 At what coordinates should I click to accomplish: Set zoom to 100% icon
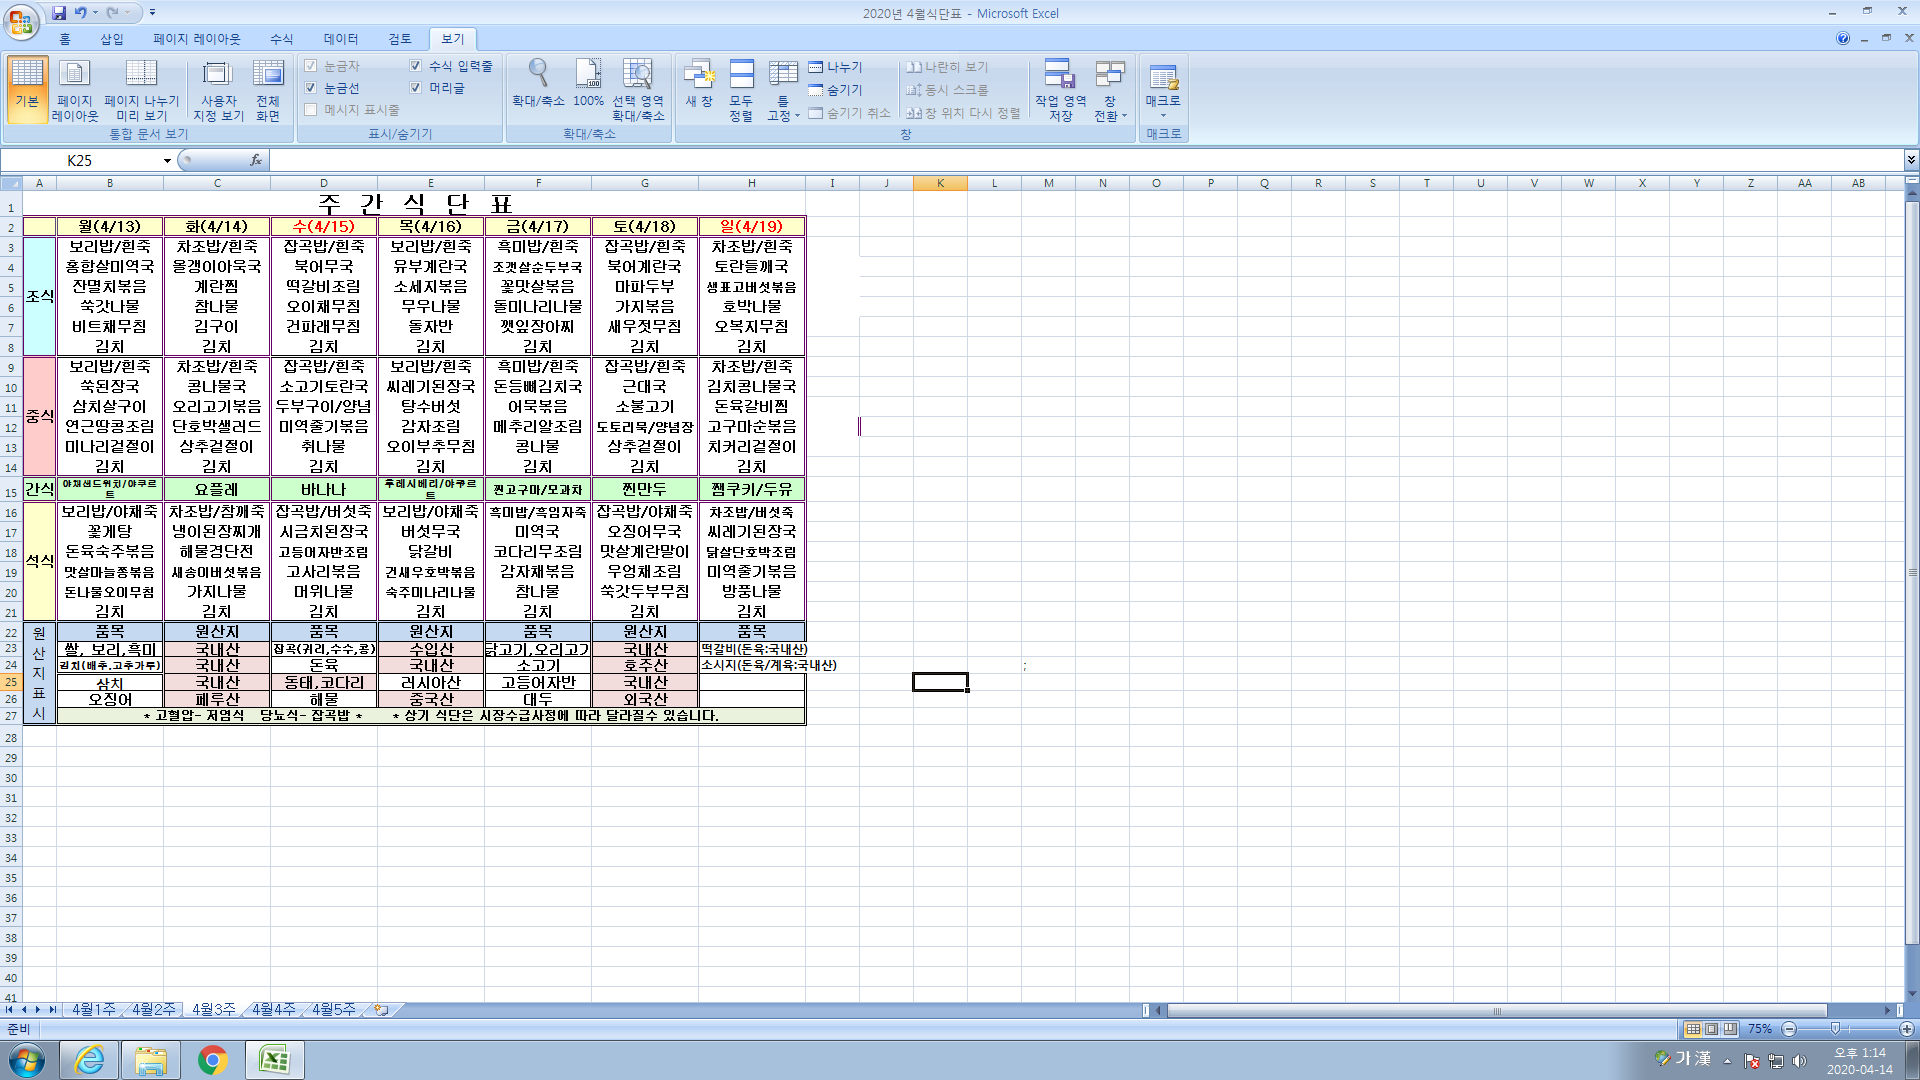click(x=588, y=84)
